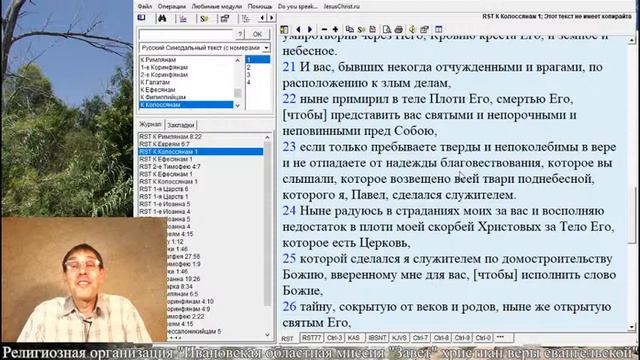Click main text scrollbar's up arrow
This screenshot has width=640, height=360.
click(632, 40)
